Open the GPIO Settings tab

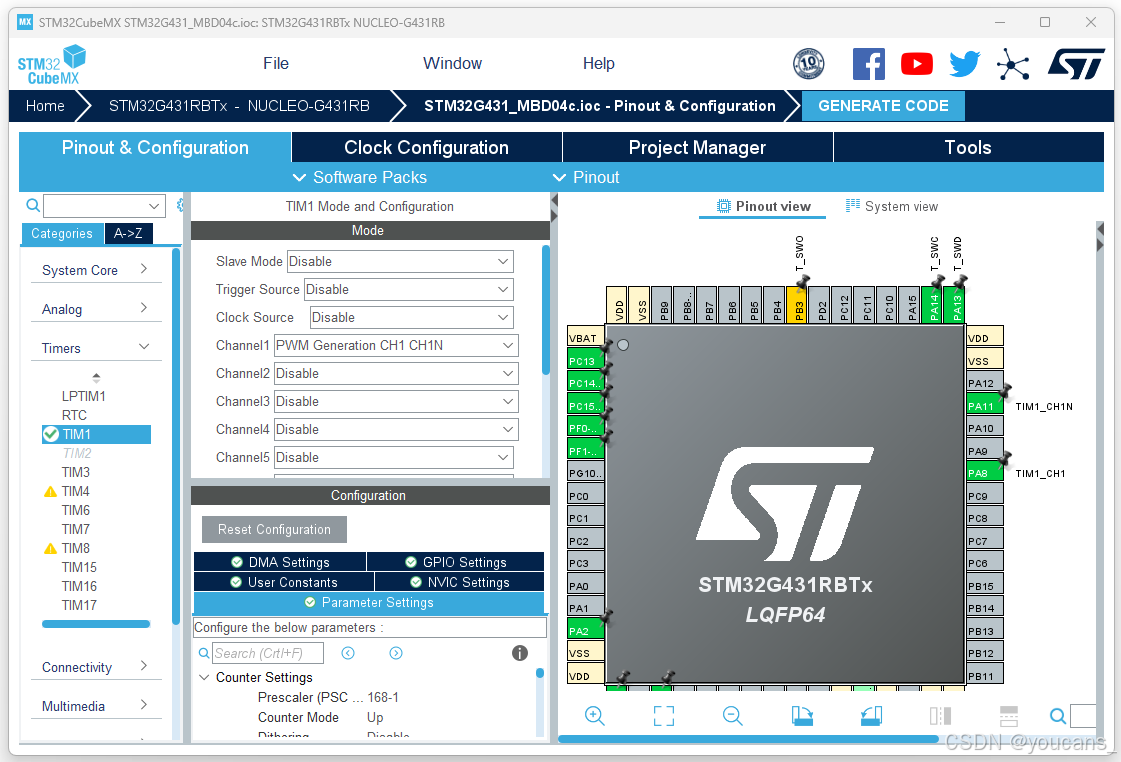(x=455, y=562)
